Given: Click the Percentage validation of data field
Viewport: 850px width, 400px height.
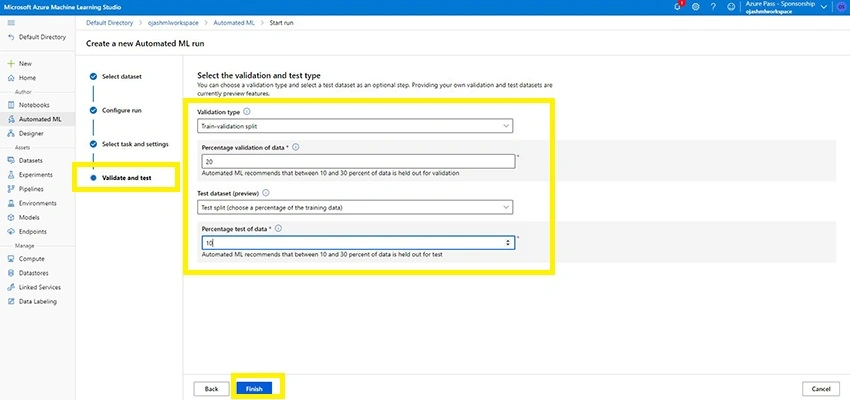Looking at the screenshot, I should [x=358, y=162].
